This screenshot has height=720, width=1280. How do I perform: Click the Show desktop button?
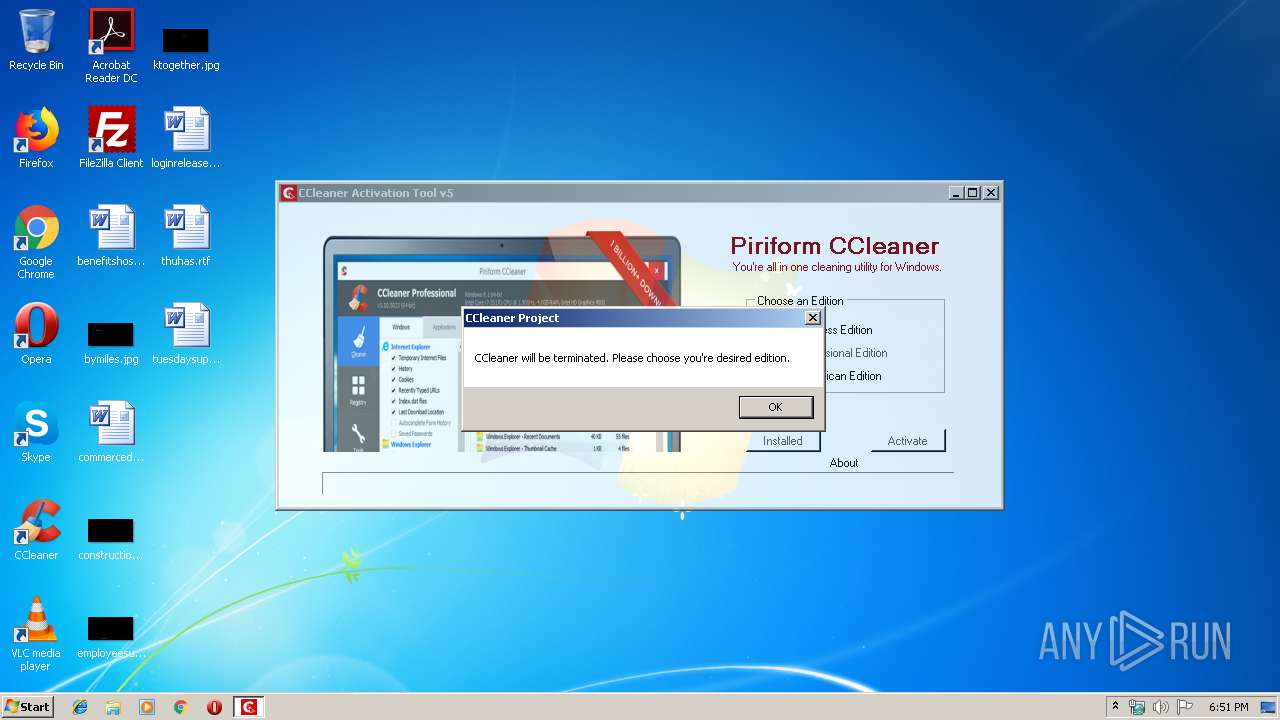tap(1270, 707)
